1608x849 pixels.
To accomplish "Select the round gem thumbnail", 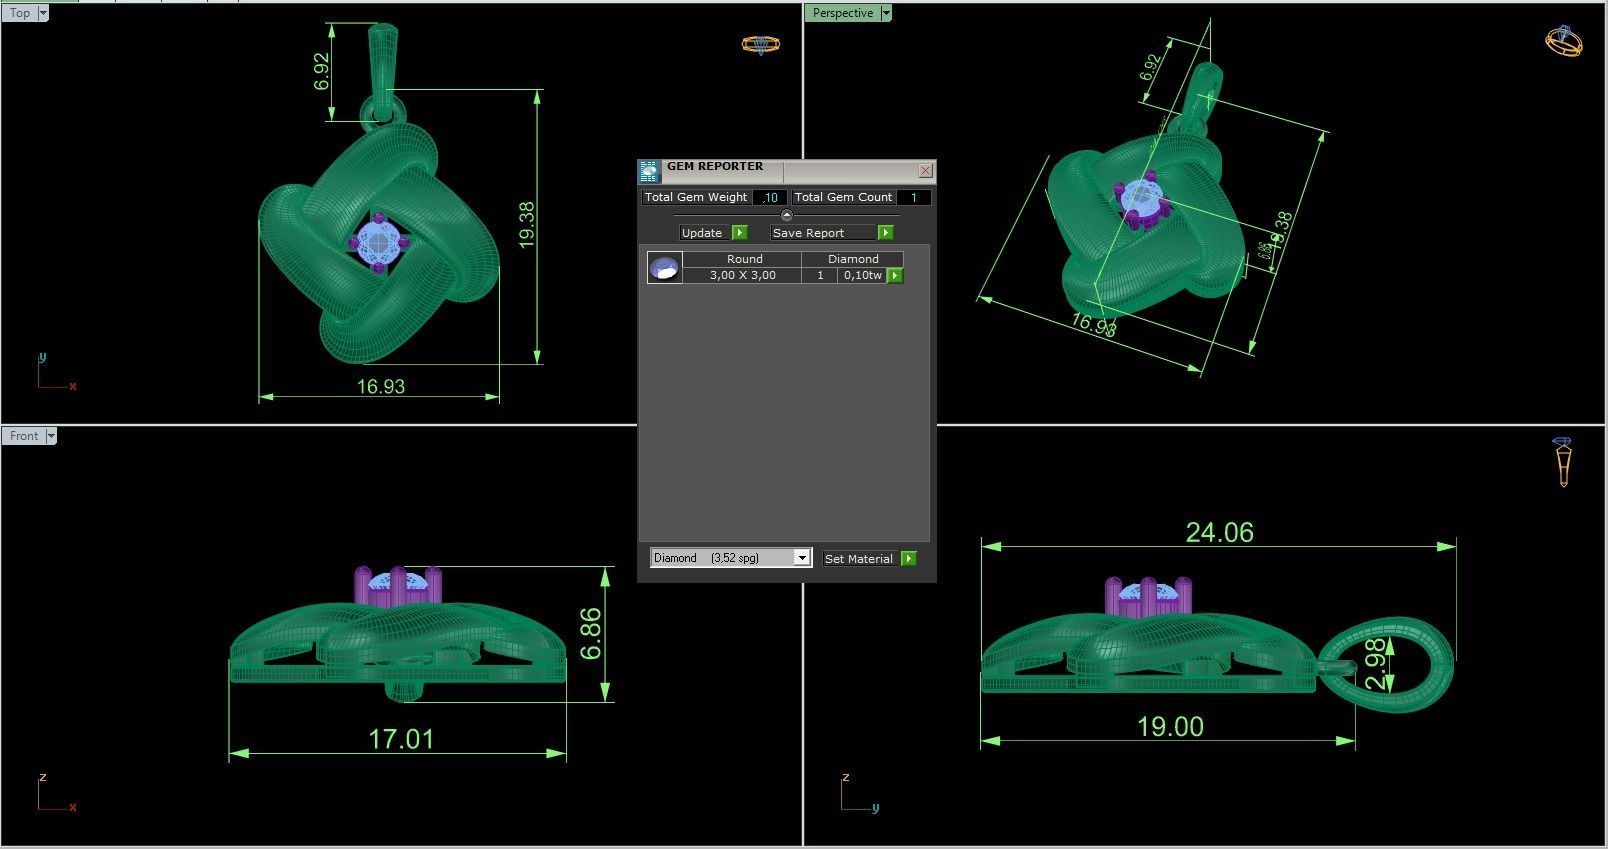I will tap(665, 268).
